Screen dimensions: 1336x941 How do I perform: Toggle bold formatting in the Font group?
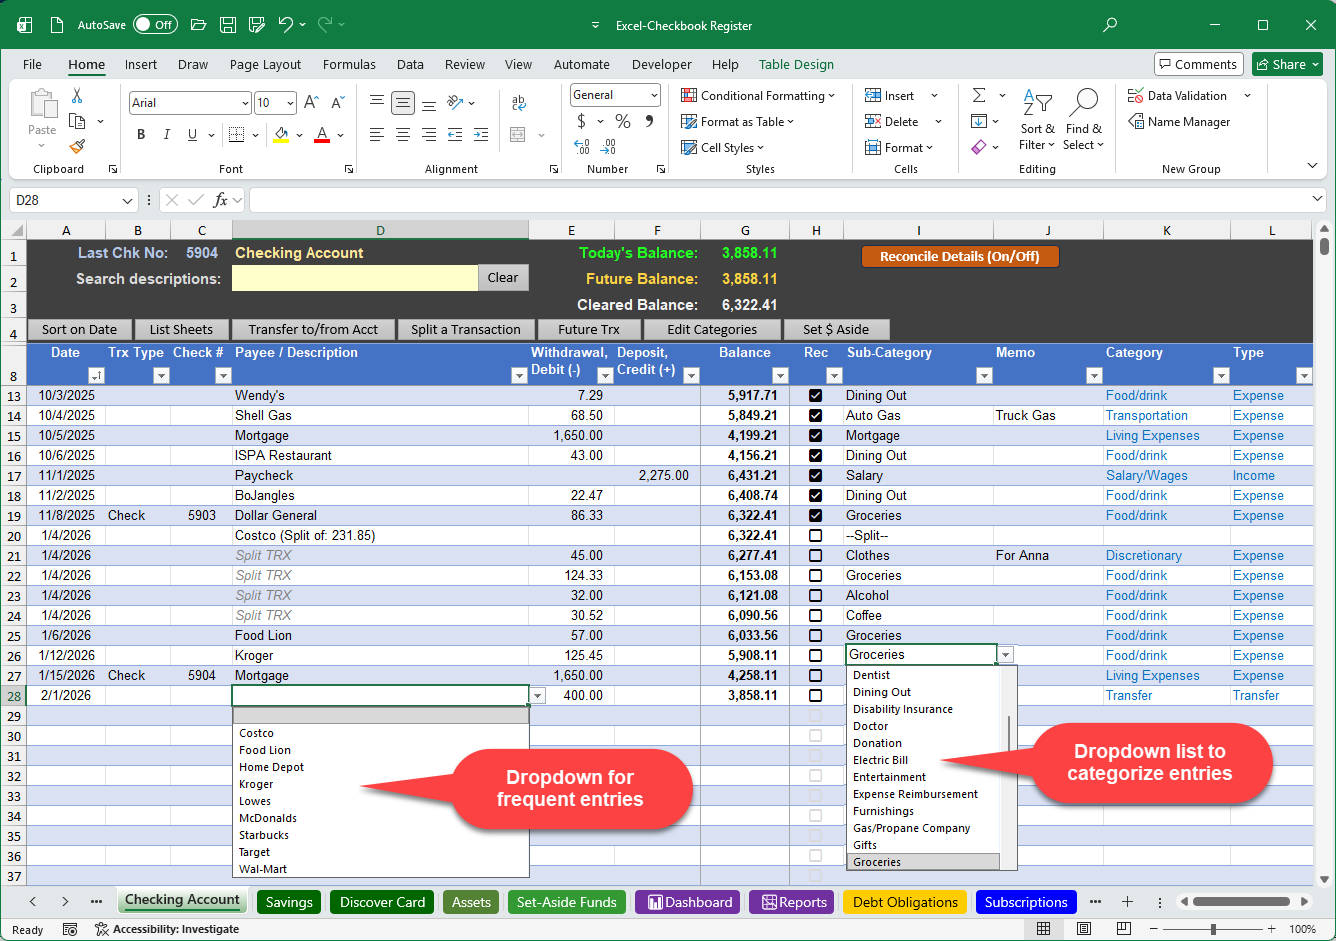(140, 134)
